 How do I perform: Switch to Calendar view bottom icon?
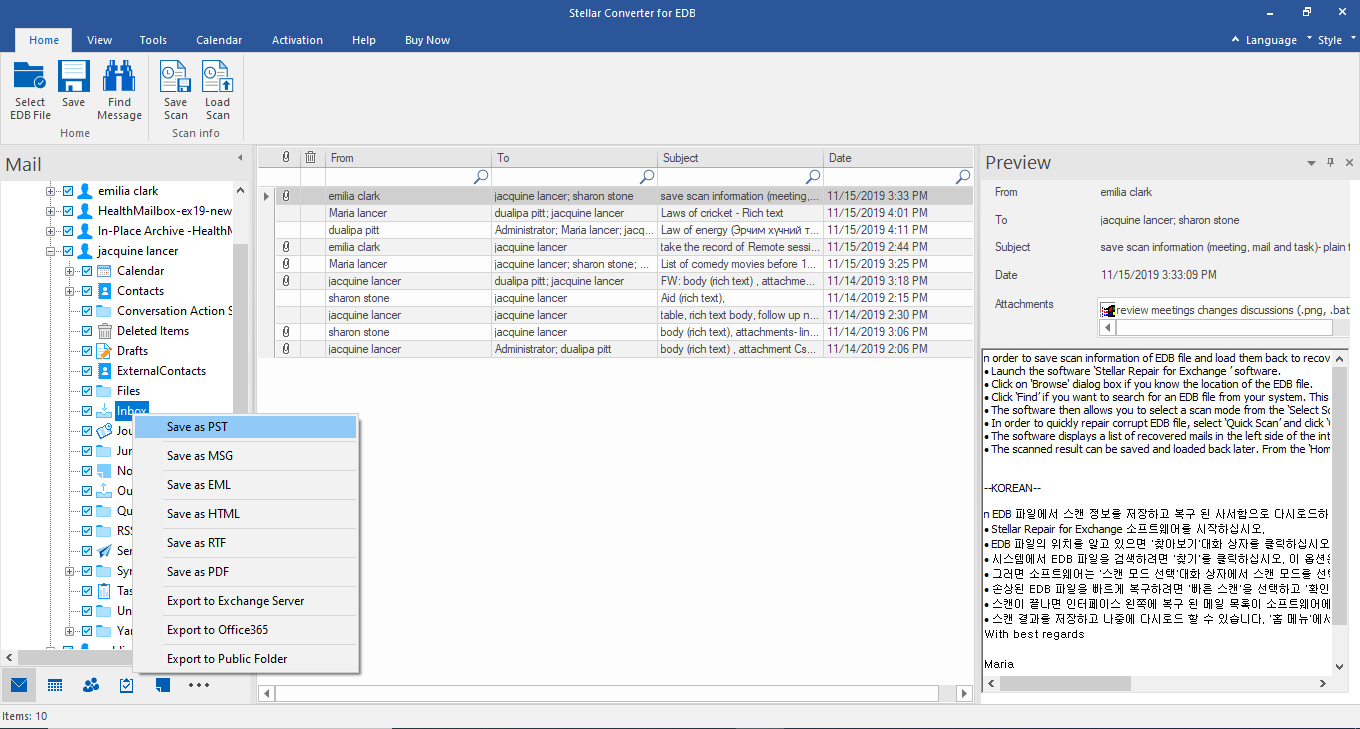pos(55,685)
